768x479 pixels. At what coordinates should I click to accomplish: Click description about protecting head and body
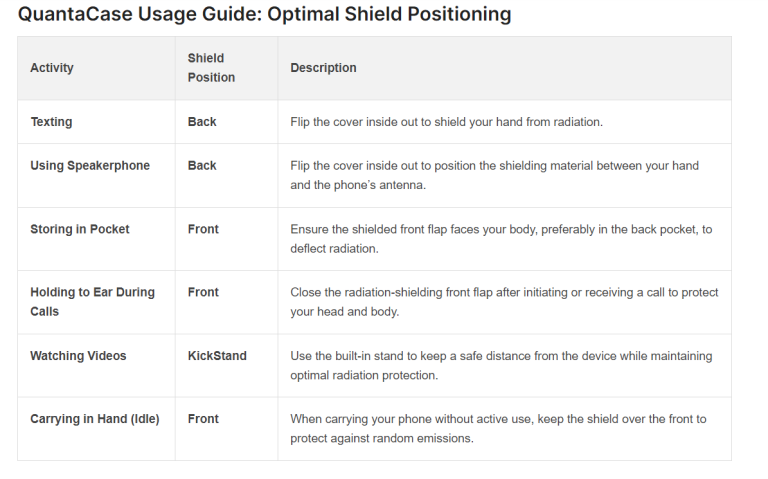pyautogui.click(x=504, y=302)
